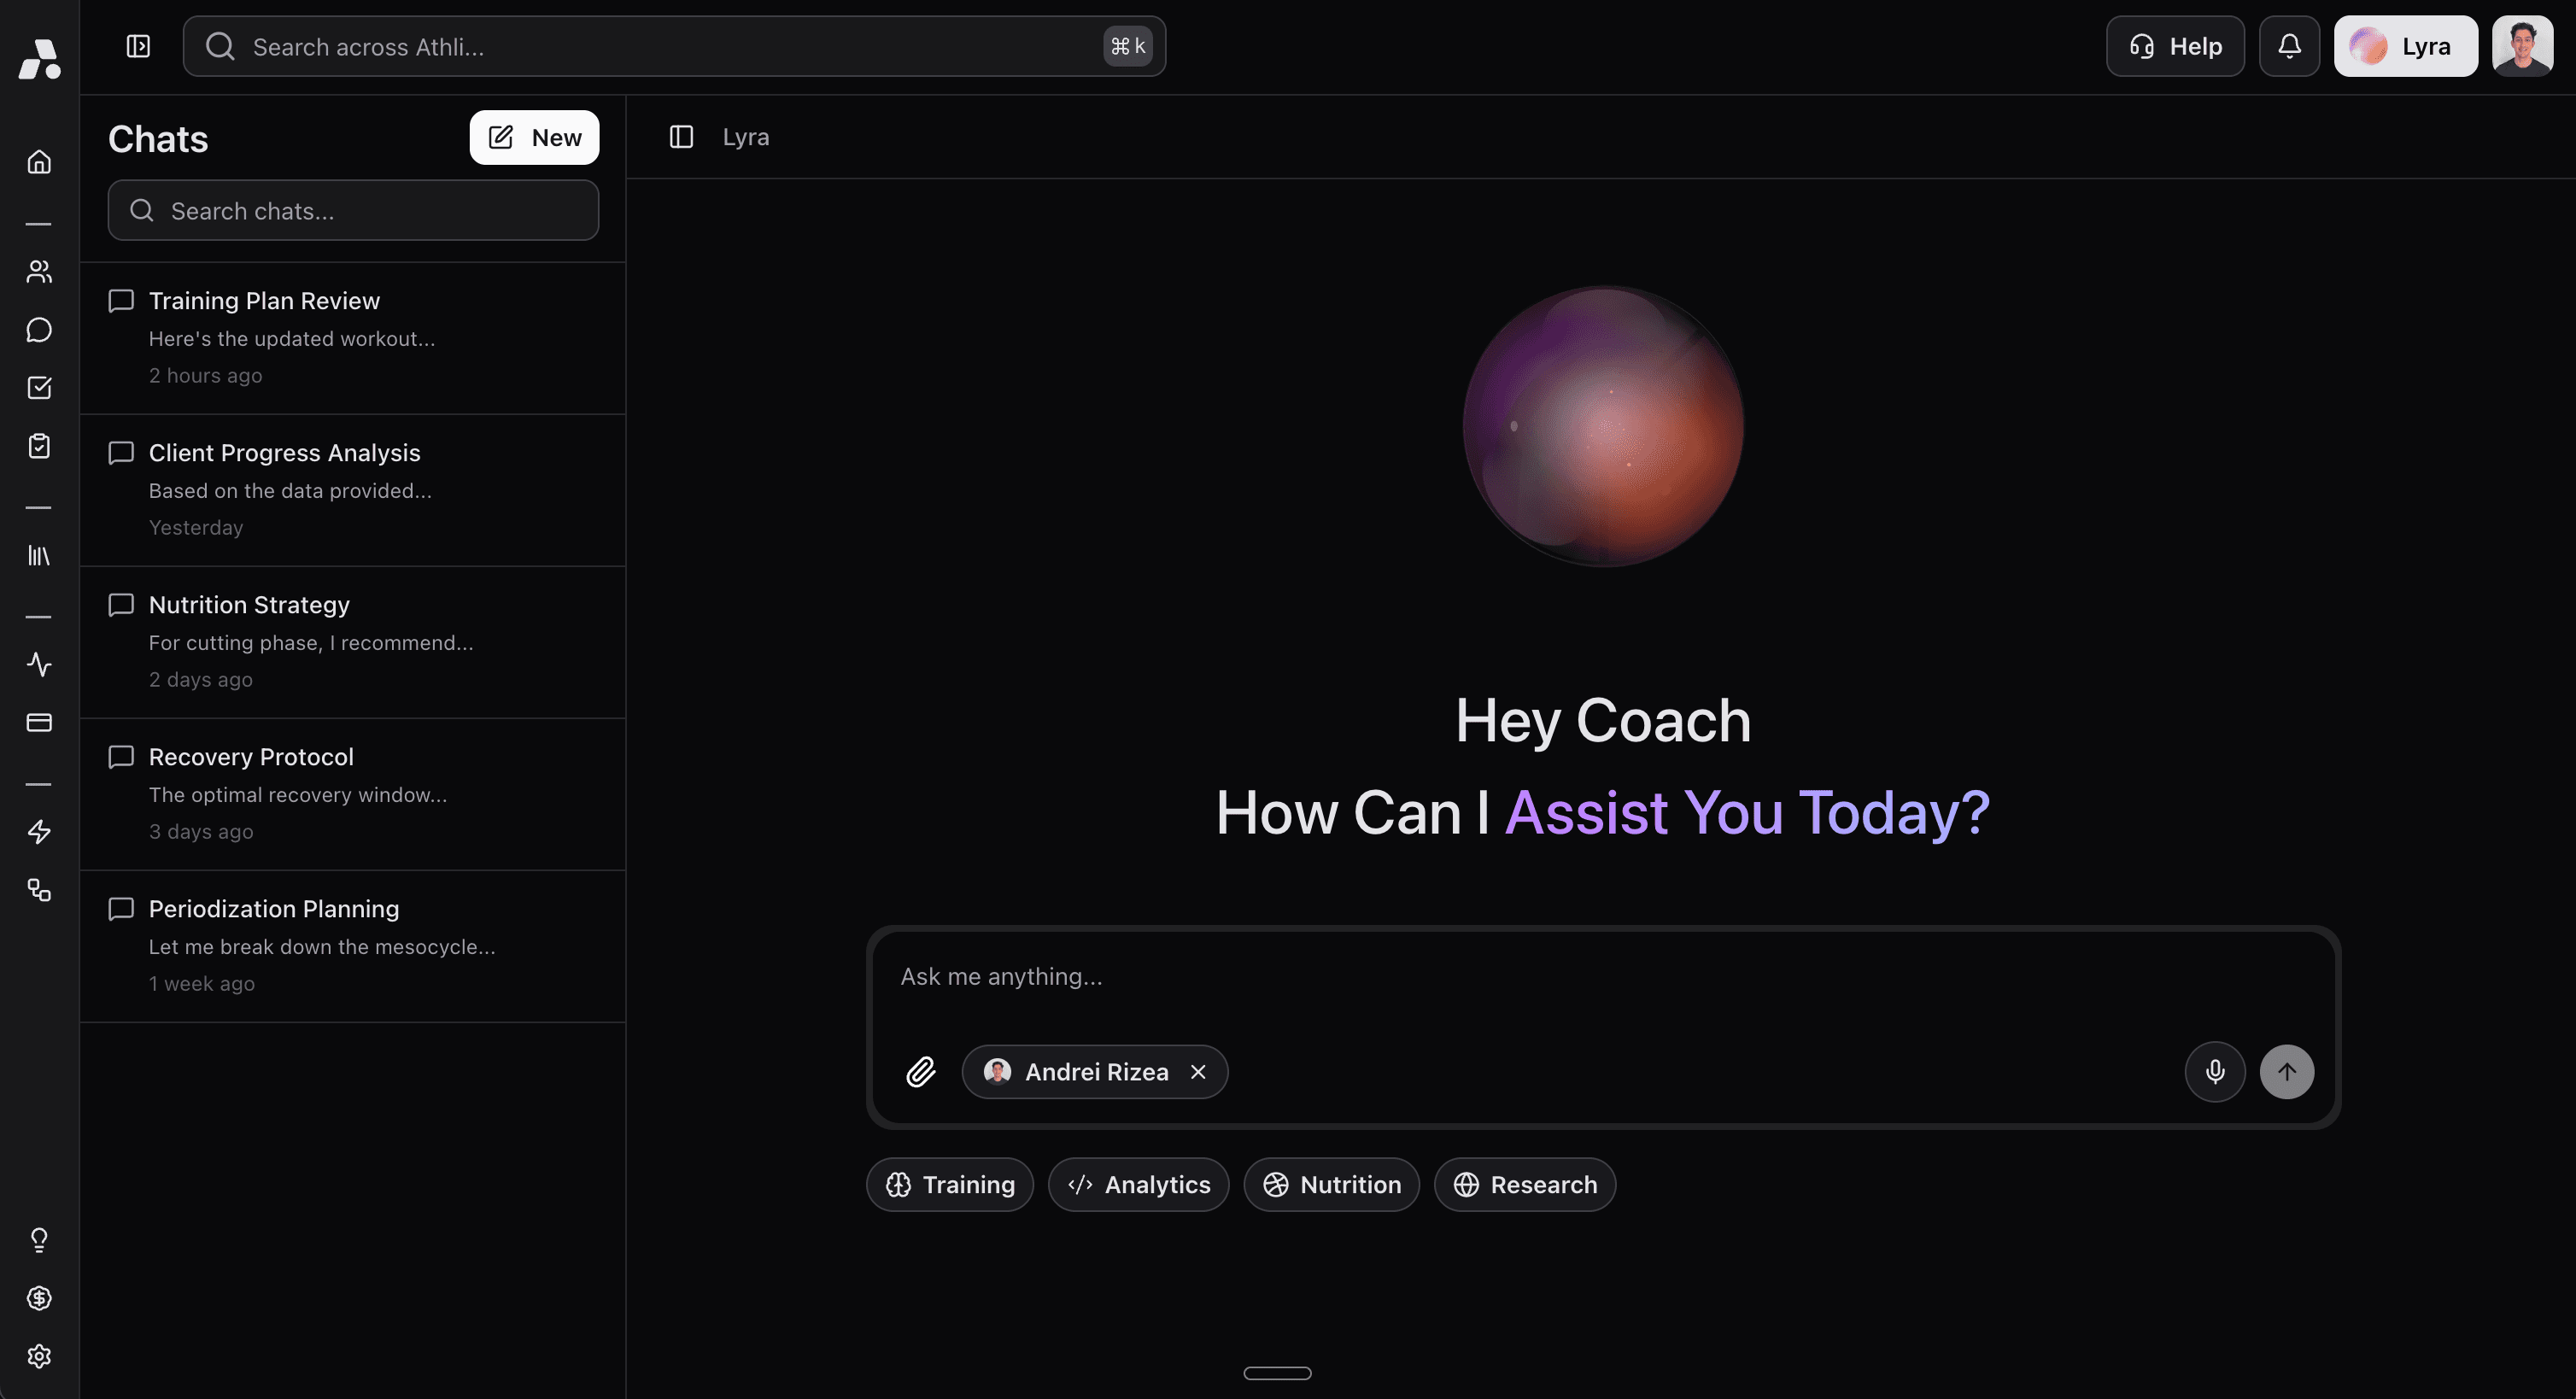Screen dimensions: 2576x1399
Task: Open the Lyra assistant dropdown
Action: (x=2405, y=45)
